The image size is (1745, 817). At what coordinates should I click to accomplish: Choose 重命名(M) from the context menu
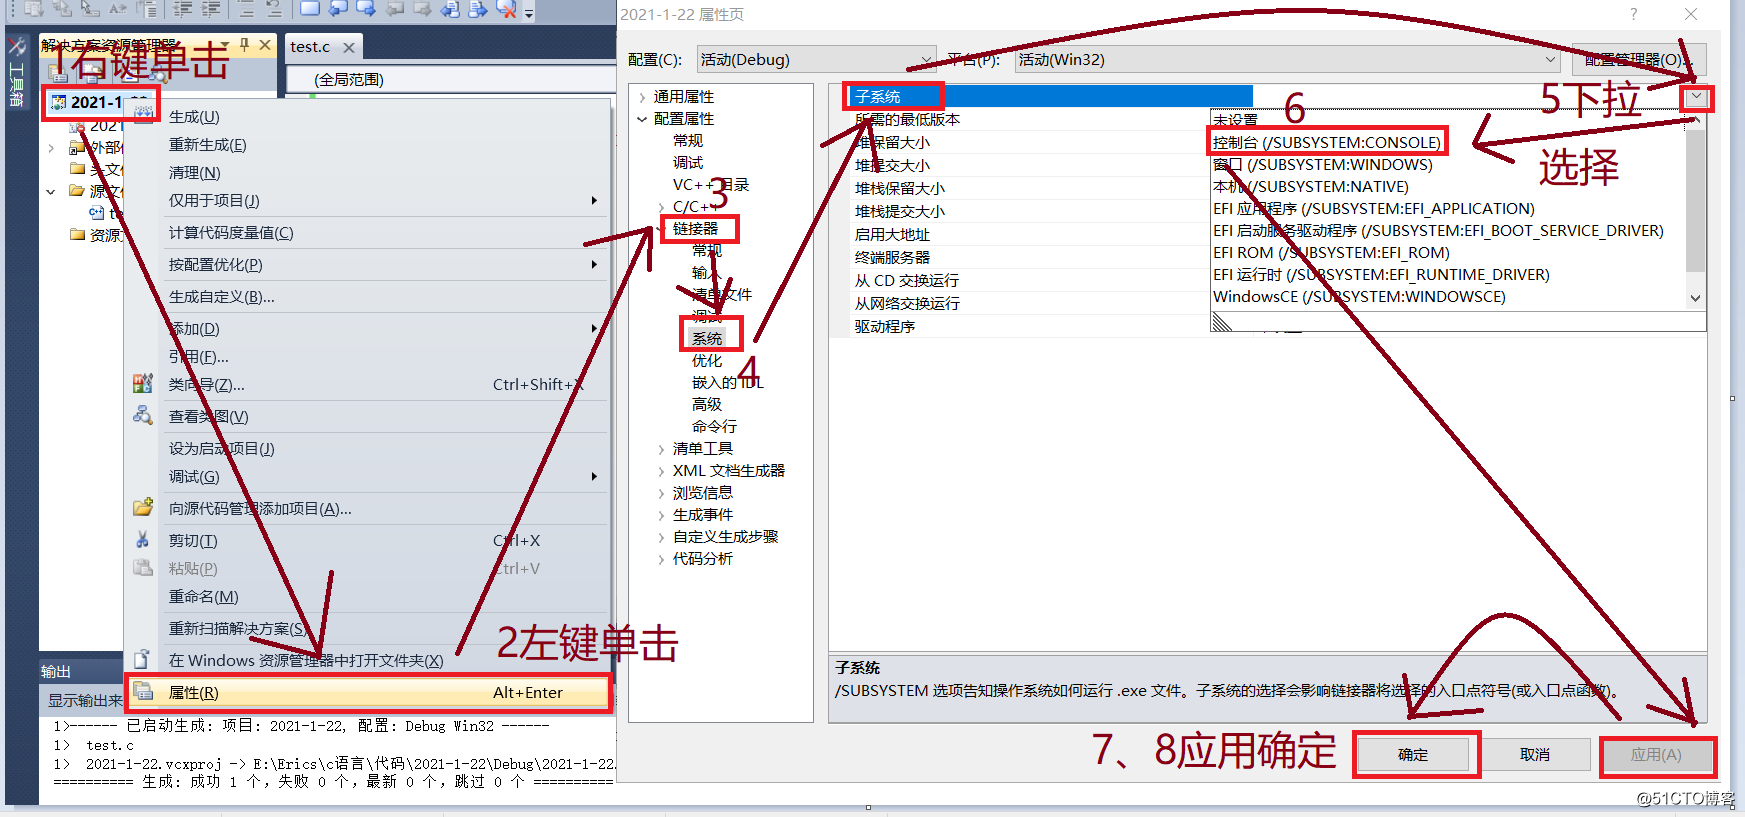368,596
